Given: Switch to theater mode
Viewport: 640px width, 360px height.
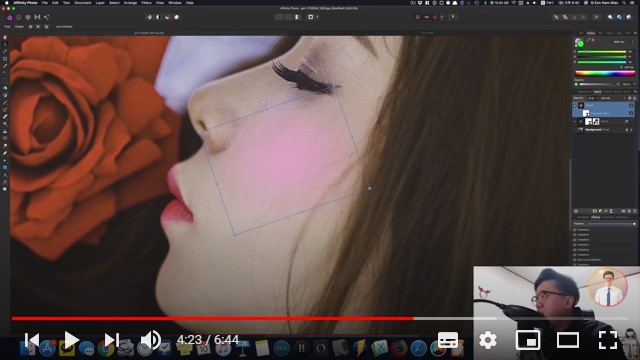Looking at the screenshot, I should [x=568, y=340].
